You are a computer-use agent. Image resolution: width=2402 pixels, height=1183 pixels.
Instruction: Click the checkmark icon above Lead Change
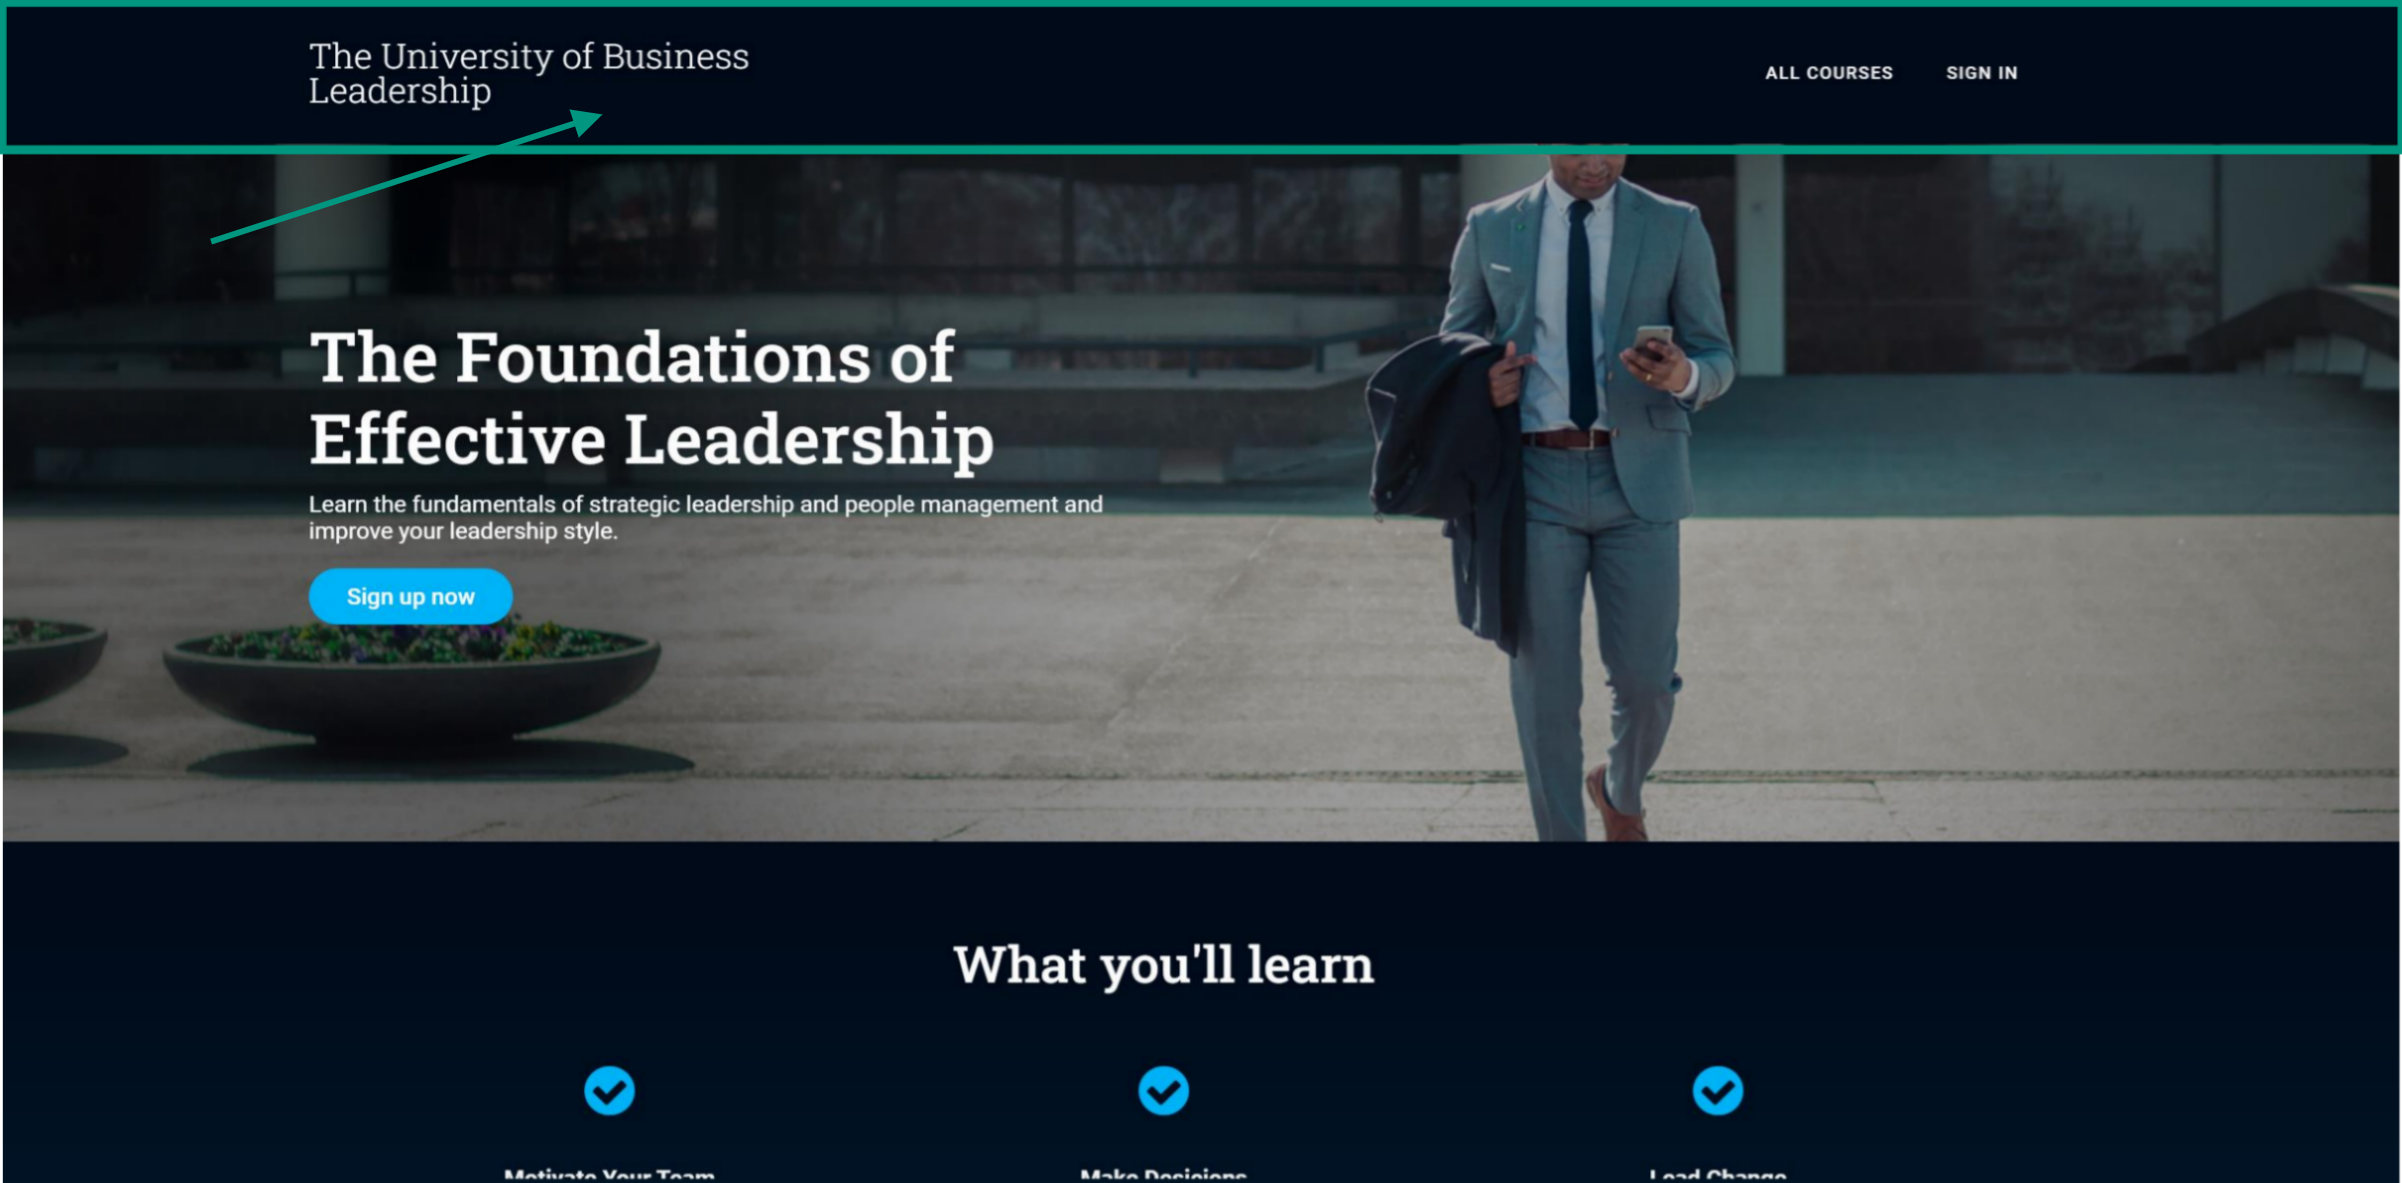coord(1717,1090)
